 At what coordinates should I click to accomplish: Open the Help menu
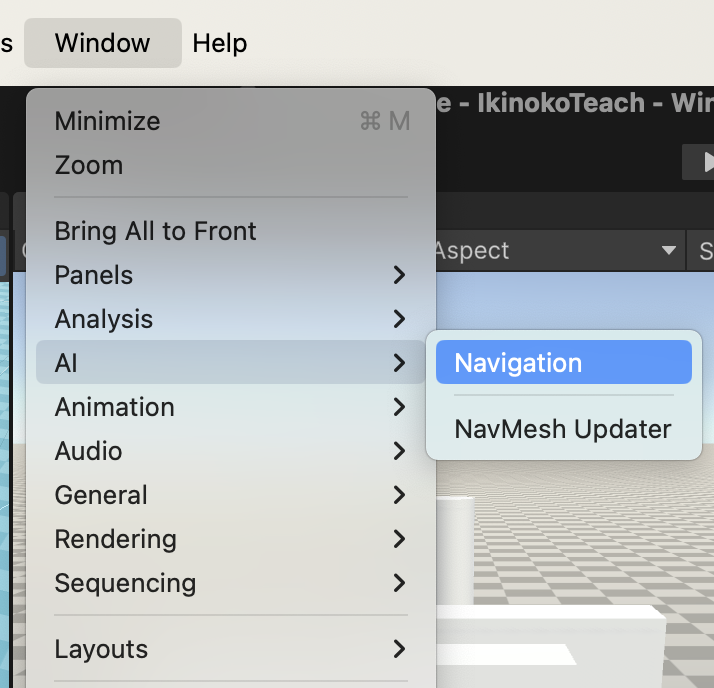[x=219, y=43]
